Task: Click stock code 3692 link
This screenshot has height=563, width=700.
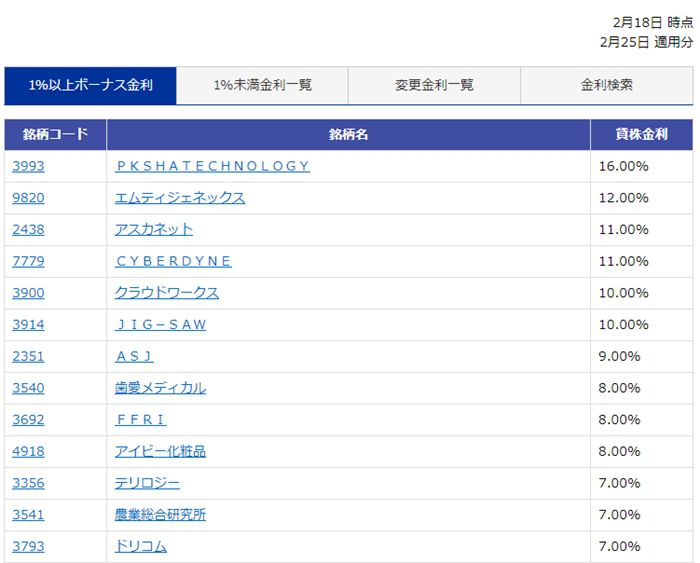Action: pos(28,420)
